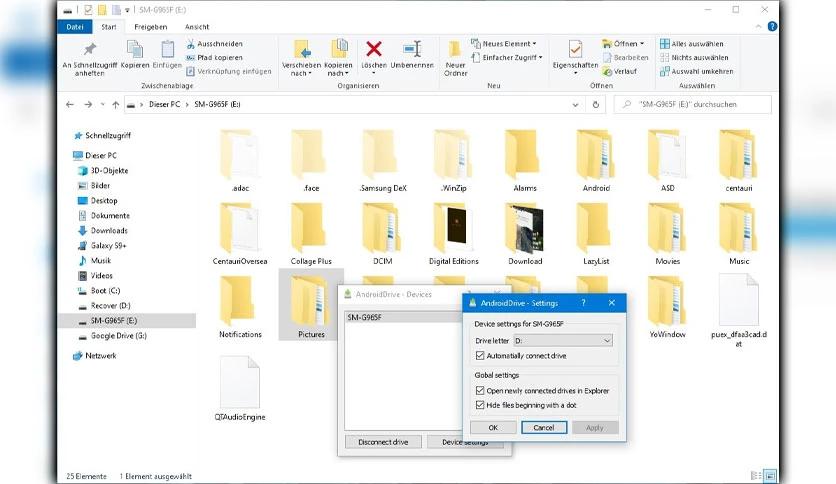Click the search field for SM-G965F (E:)
The width and height of the screenshot is (836, 484).
point(693,104)
